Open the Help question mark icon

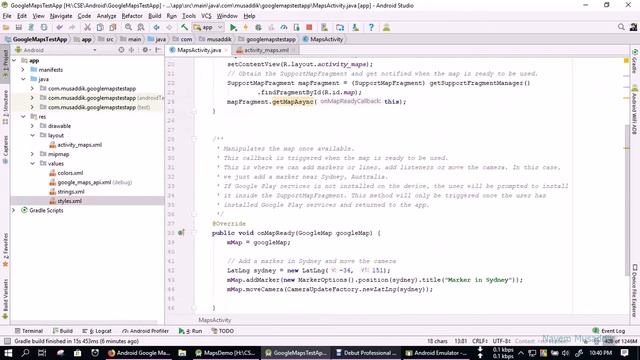(371, 27)
